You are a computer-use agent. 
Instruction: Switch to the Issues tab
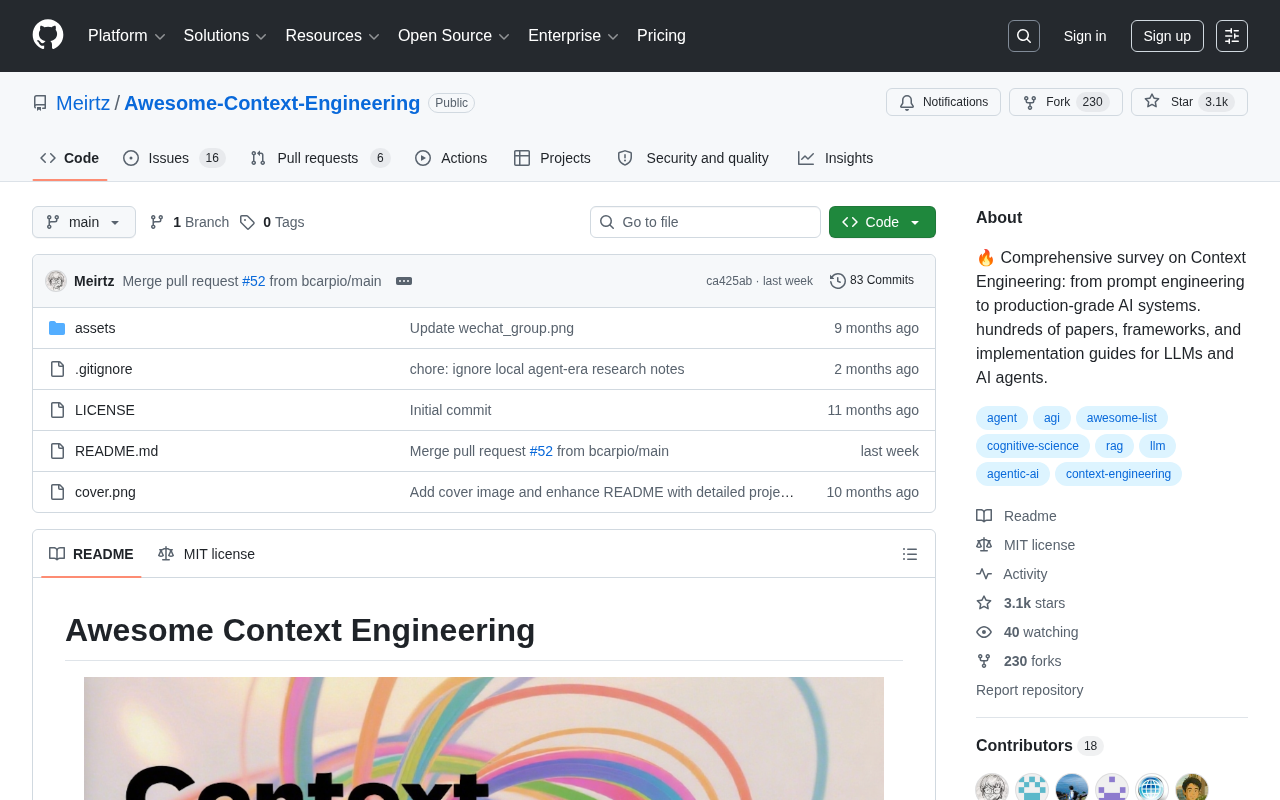tap(174, 158)
